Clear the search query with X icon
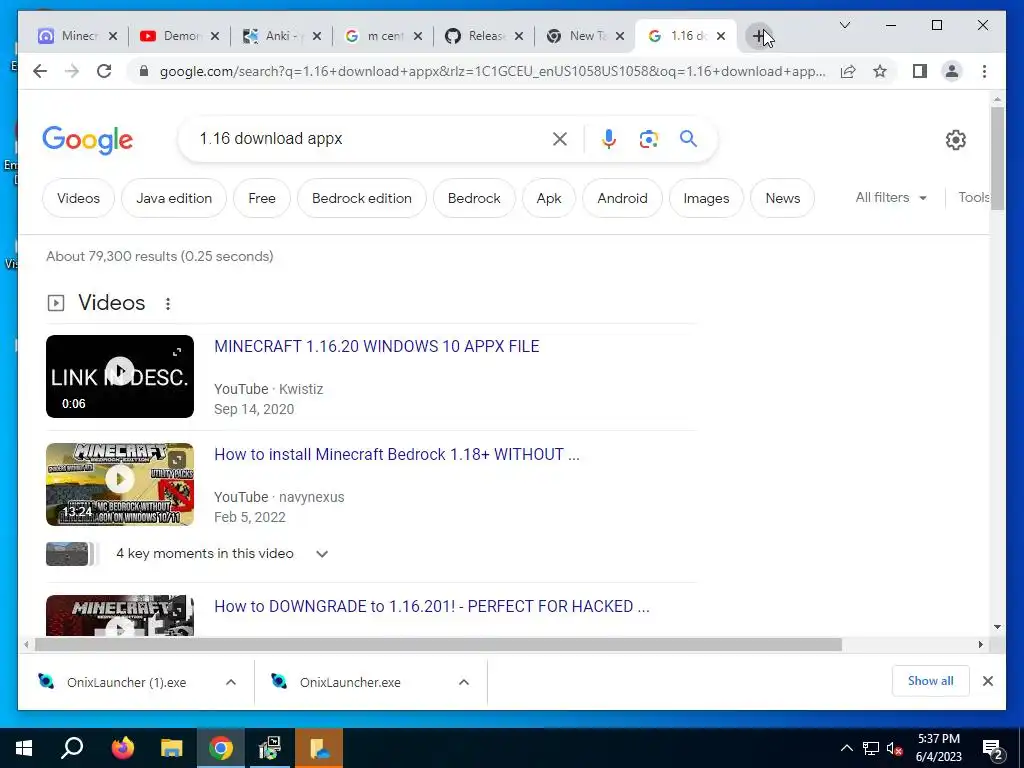 click(560, 139)
